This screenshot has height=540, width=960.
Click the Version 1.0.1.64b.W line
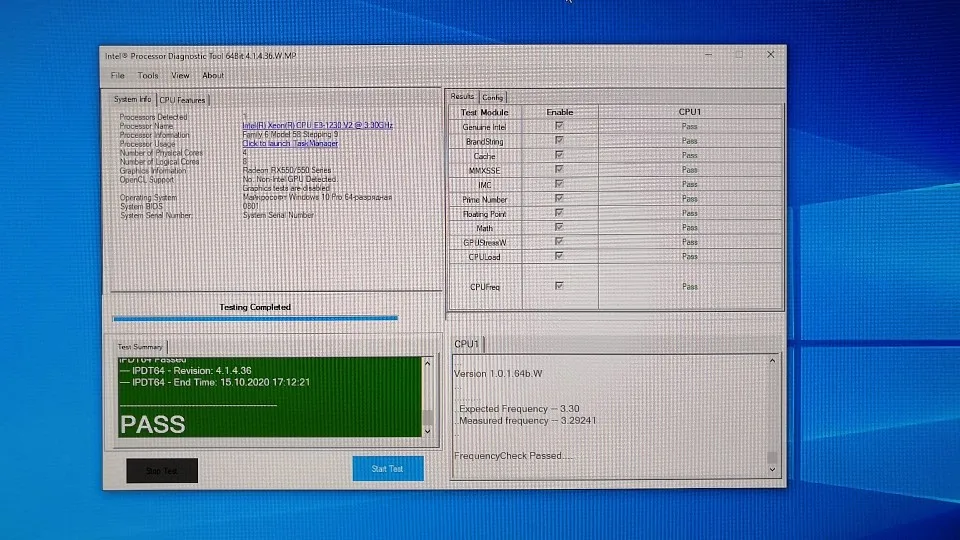pos(498,373)
